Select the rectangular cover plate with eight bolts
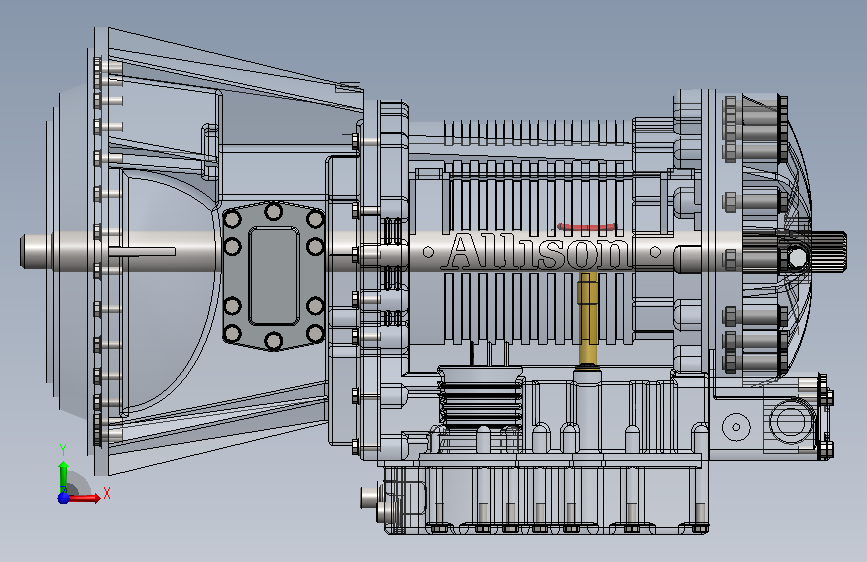 pyautogui.click(x=274, y=276)
